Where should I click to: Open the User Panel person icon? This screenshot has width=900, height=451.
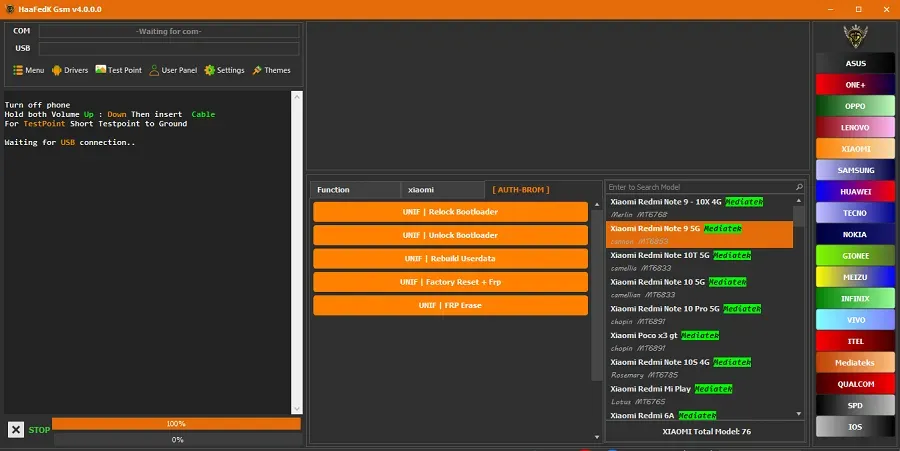(x=154, y=70)
